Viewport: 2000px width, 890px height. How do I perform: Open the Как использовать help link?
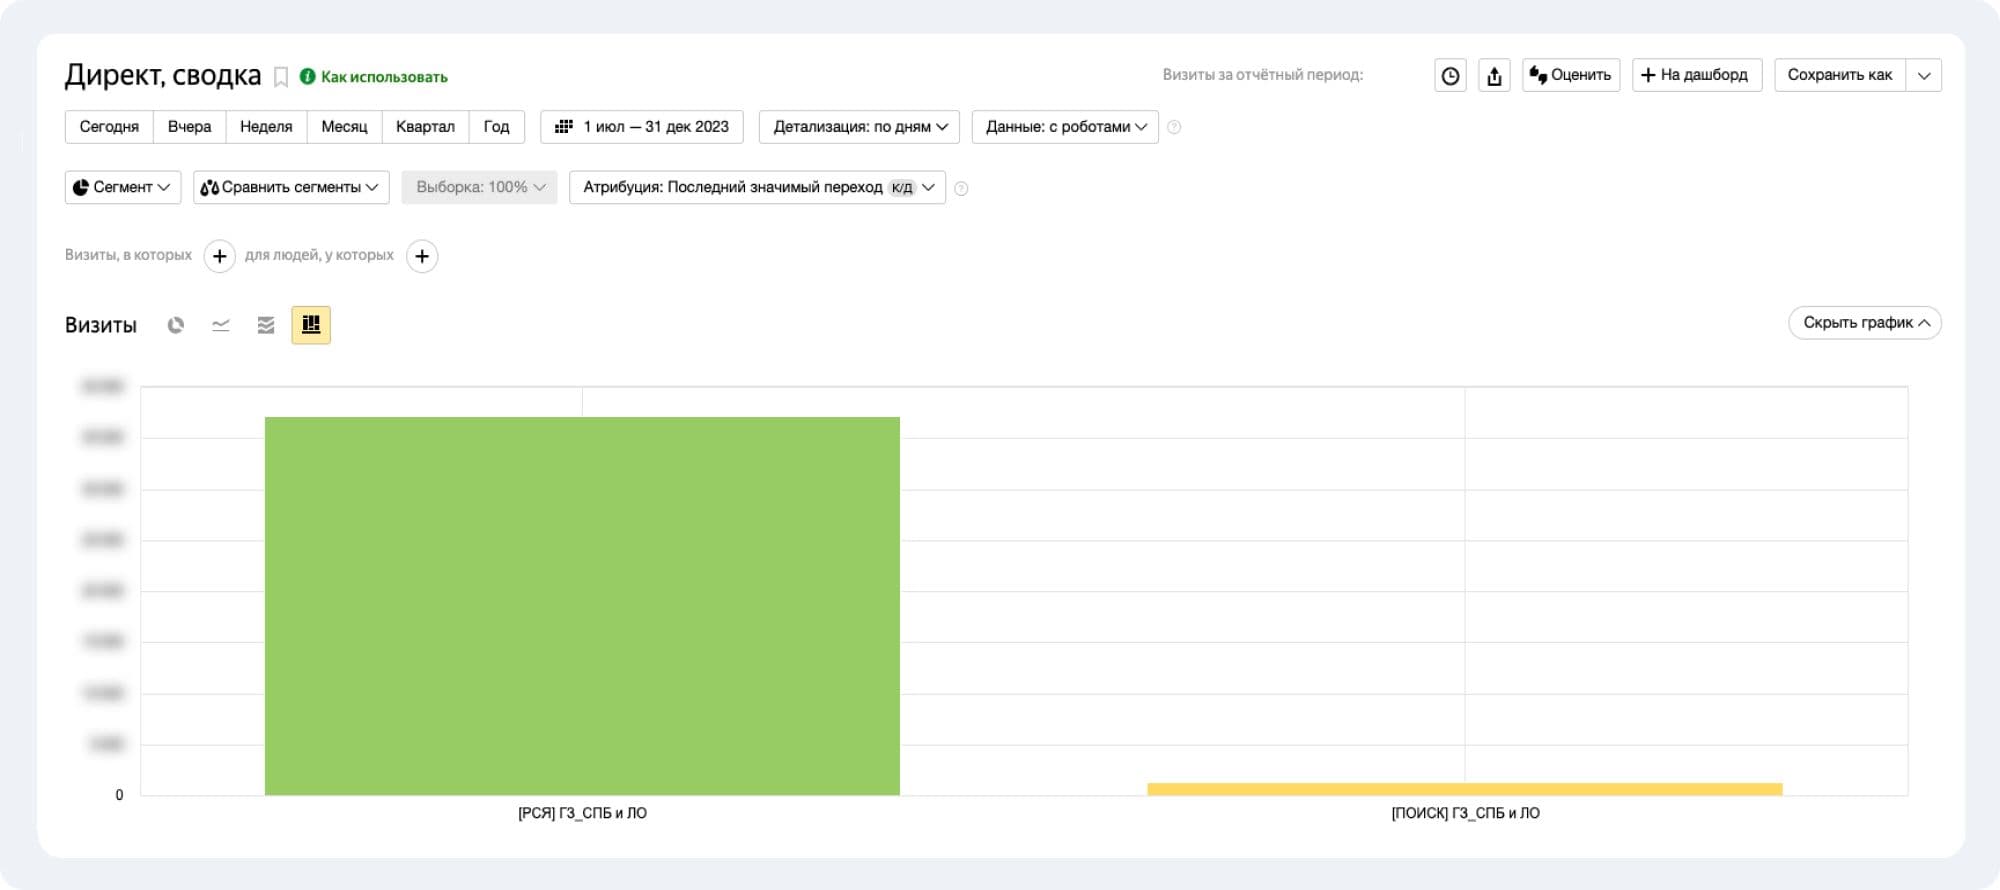[x=383, y=77]
